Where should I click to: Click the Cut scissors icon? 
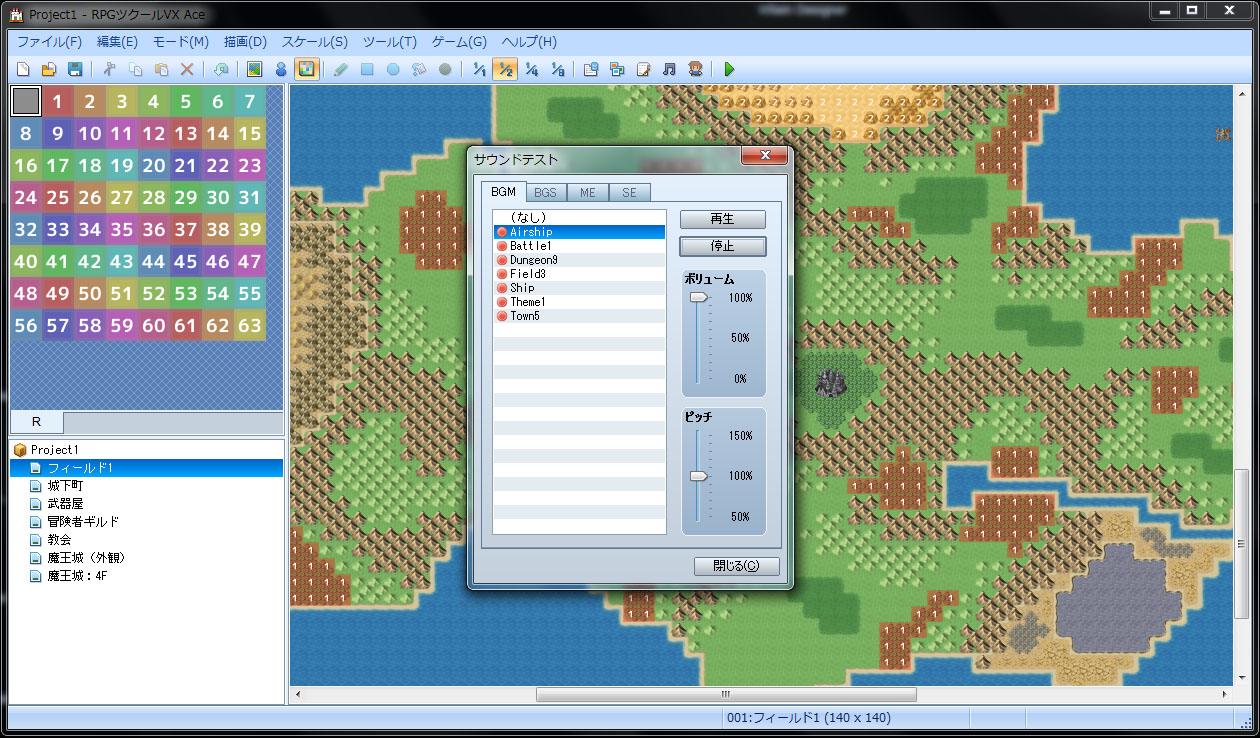pos(109,70)
